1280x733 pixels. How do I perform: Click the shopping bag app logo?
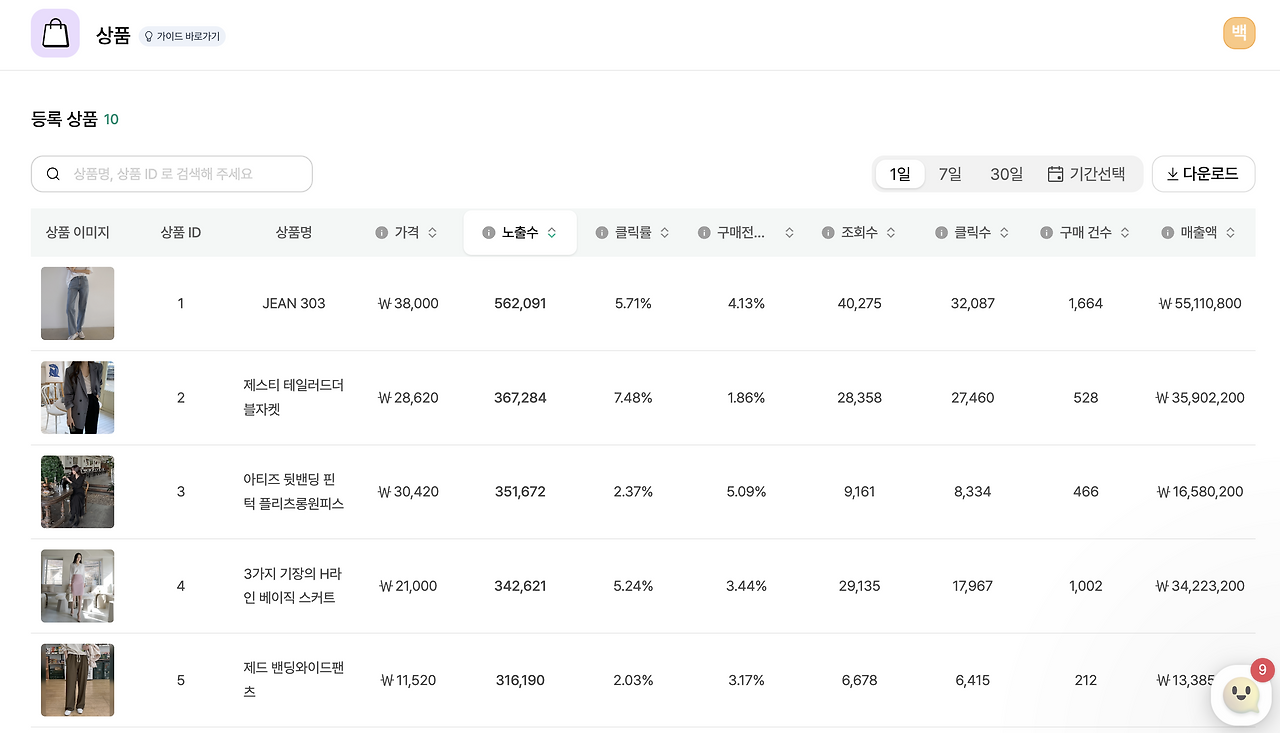click(x=55, y=32)
